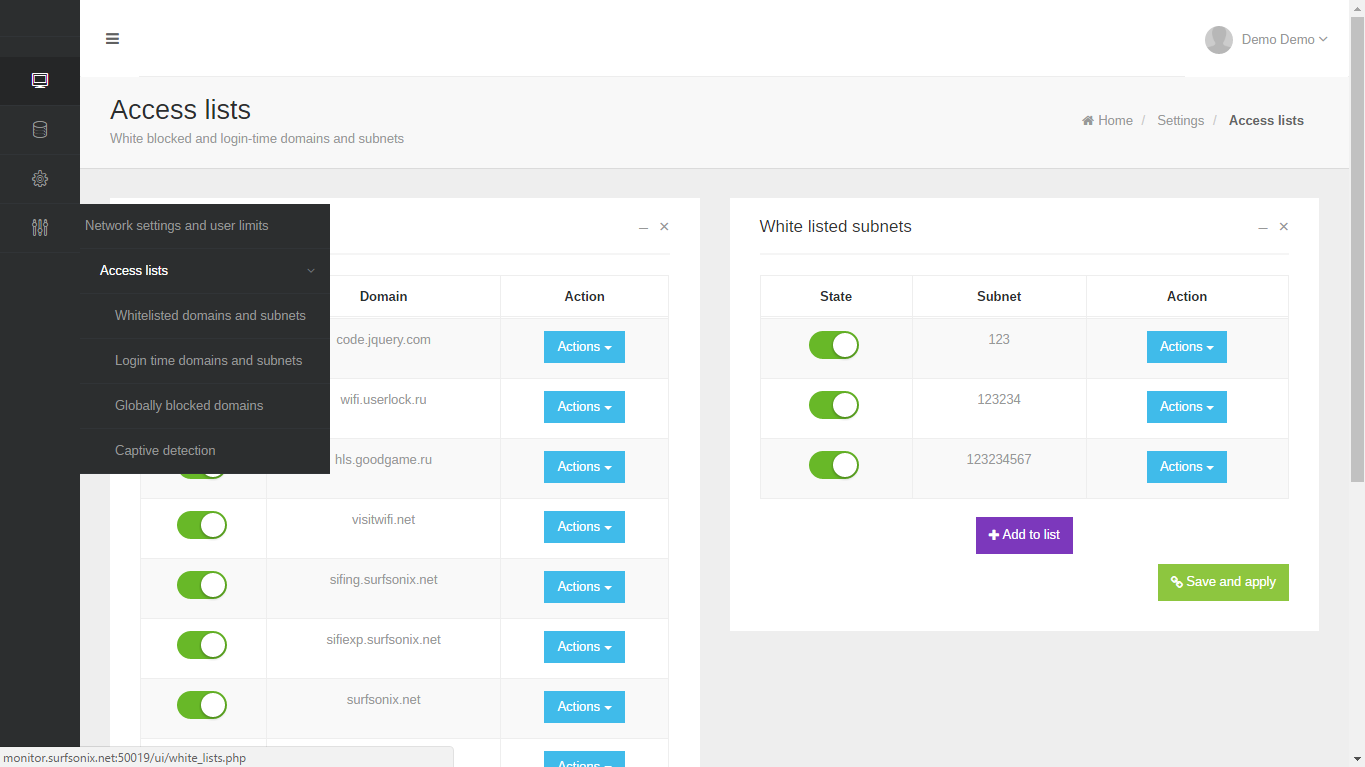Toggle the state of subnet 123234
1365x767 pixels.
tap(834, 405)
